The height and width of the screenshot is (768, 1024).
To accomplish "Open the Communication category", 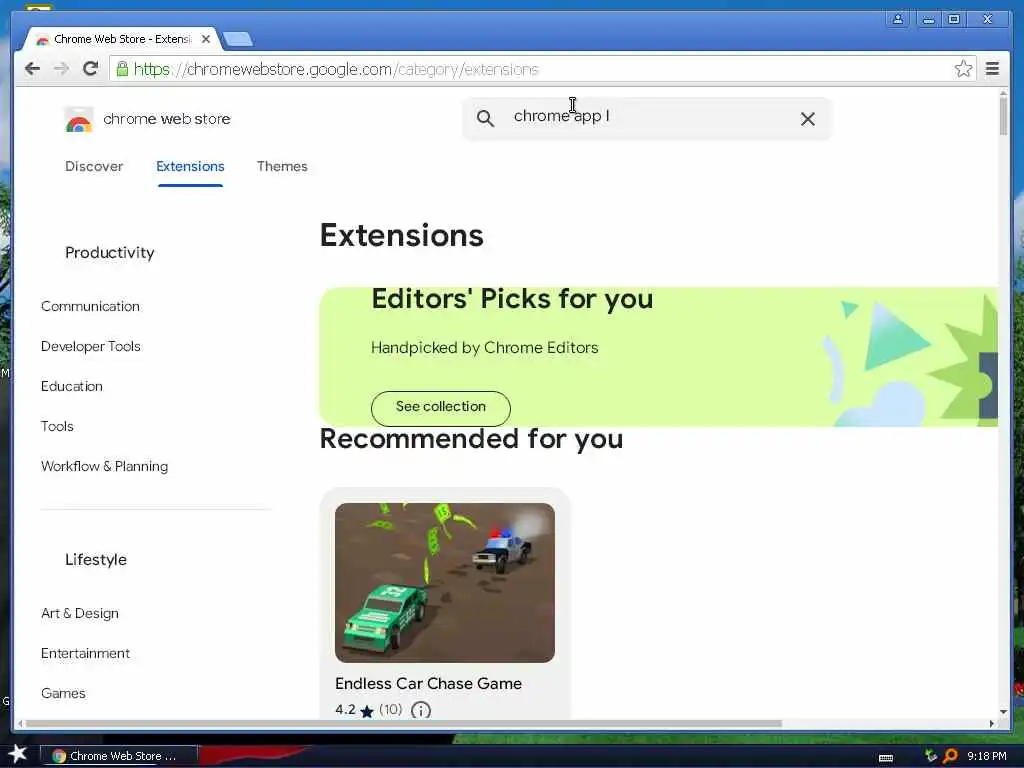I will point(90,306).
